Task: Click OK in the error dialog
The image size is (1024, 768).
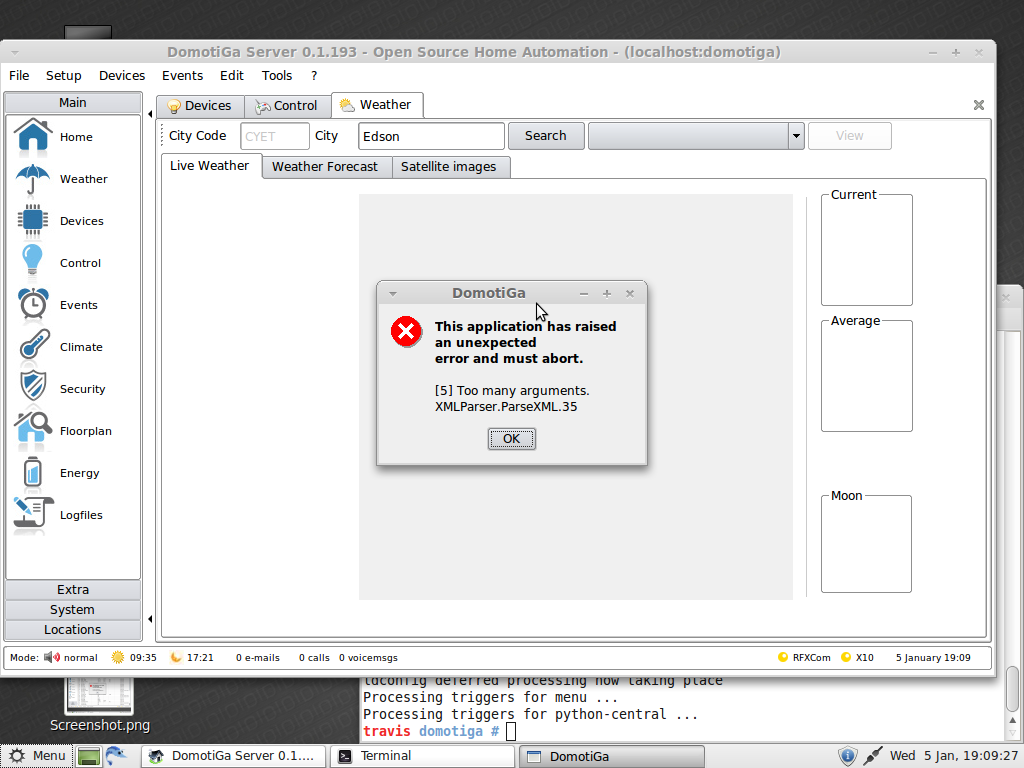Action: click(x=511, y=439)
